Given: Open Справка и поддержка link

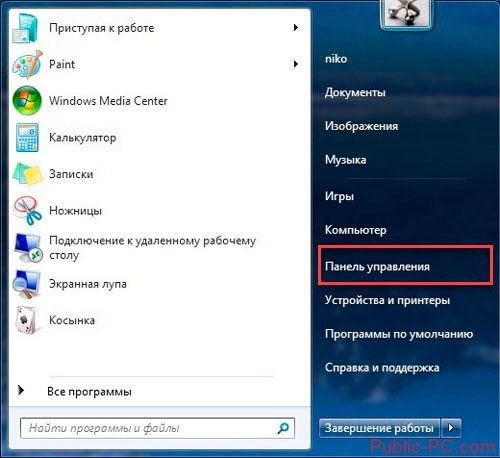Looking at the screenshot, I should (382, 368).
